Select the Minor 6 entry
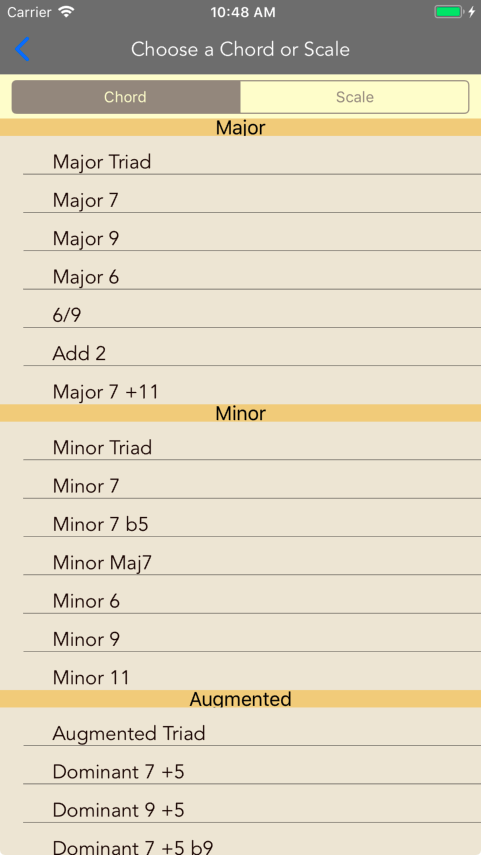Viewport: 481px width, 855px height. point(240,594)
